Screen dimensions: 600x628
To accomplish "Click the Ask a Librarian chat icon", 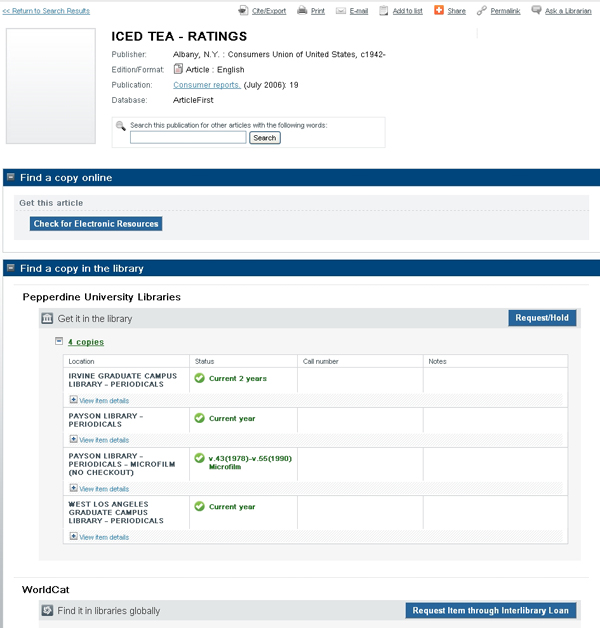I will click(537, 11).
